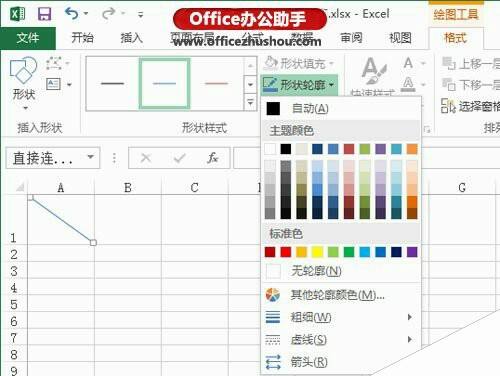The image size is (500, 376).
Task: Cancel entry with the X formula button
Action: point(146,158)
